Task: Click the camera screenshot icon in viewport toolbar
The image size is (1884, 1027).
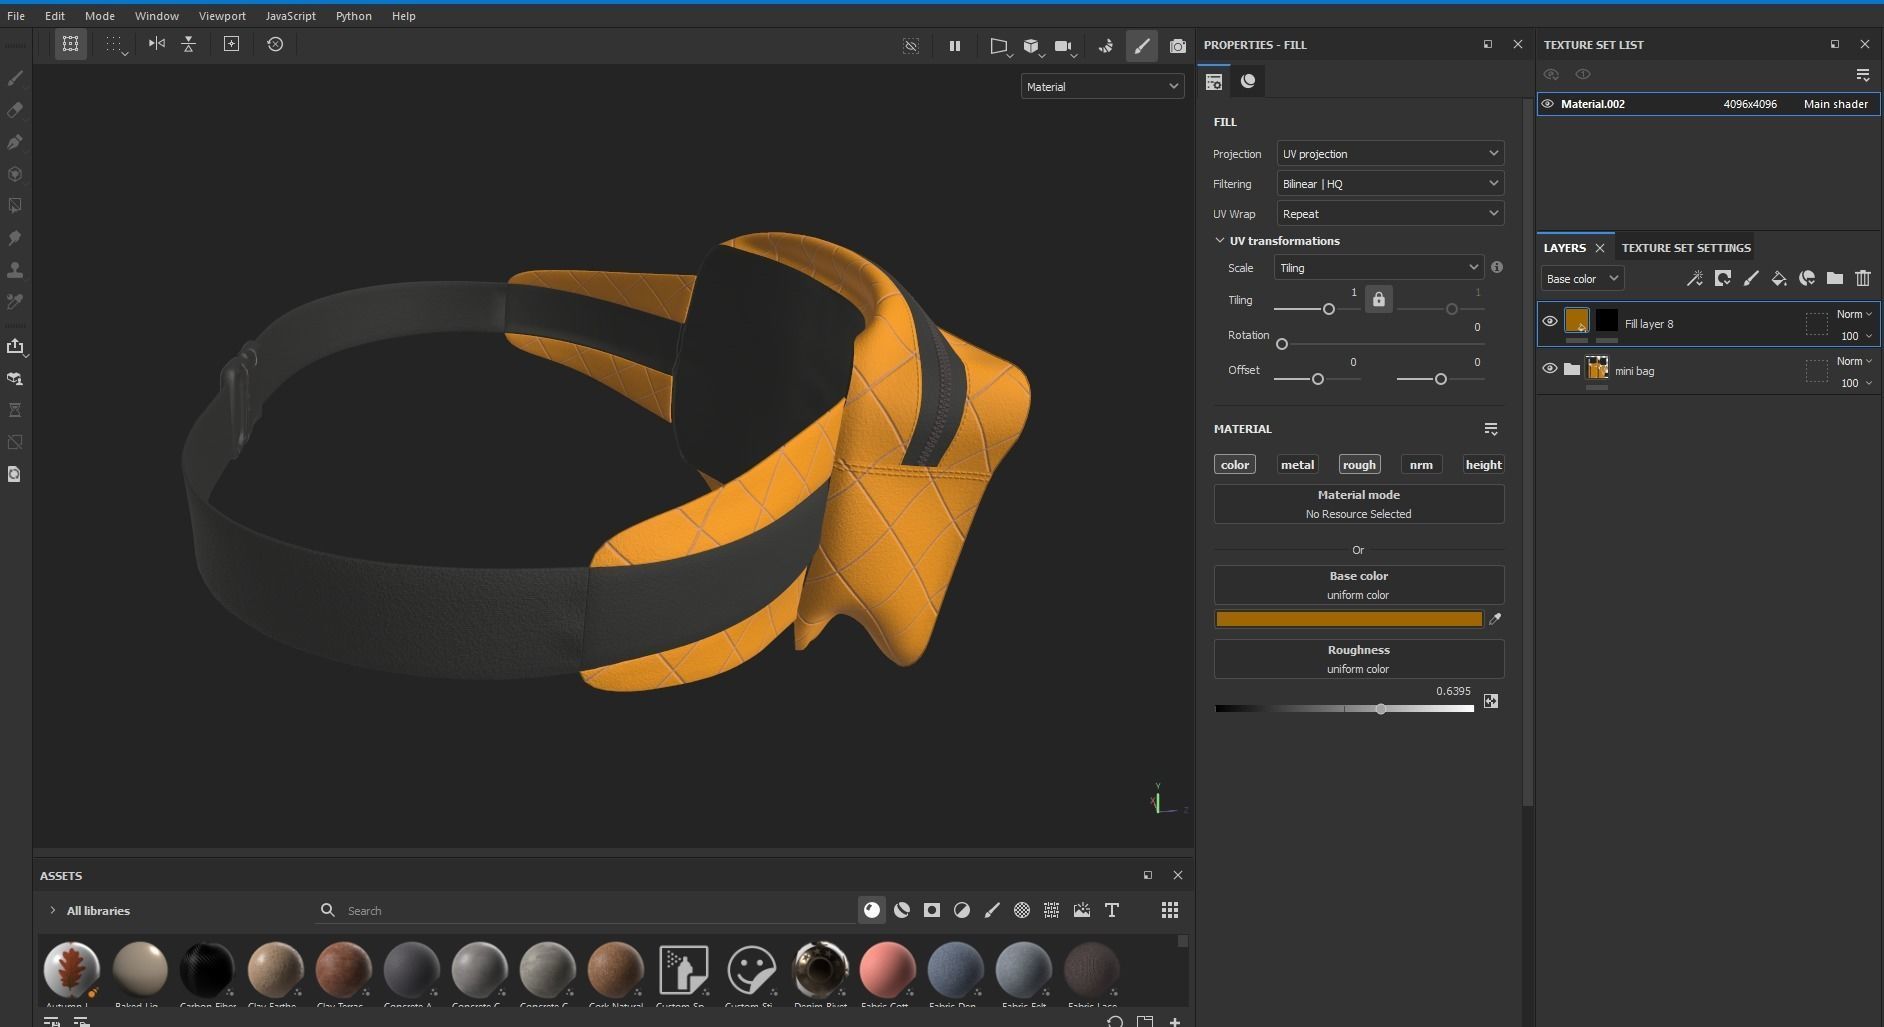Action: (x=1178, y=46)
